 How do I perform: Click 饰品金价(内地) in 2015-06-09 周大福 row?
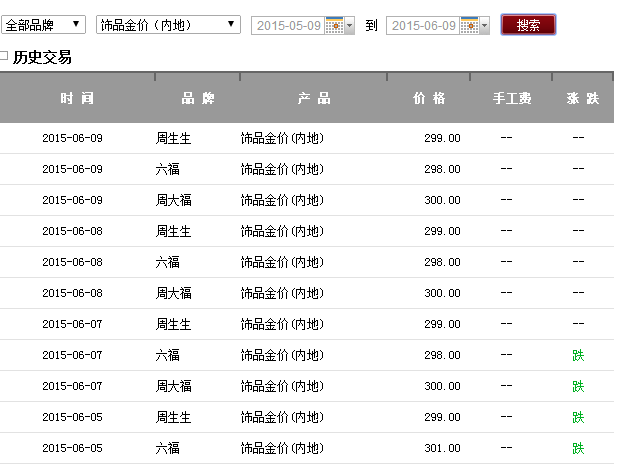(282, 200)
